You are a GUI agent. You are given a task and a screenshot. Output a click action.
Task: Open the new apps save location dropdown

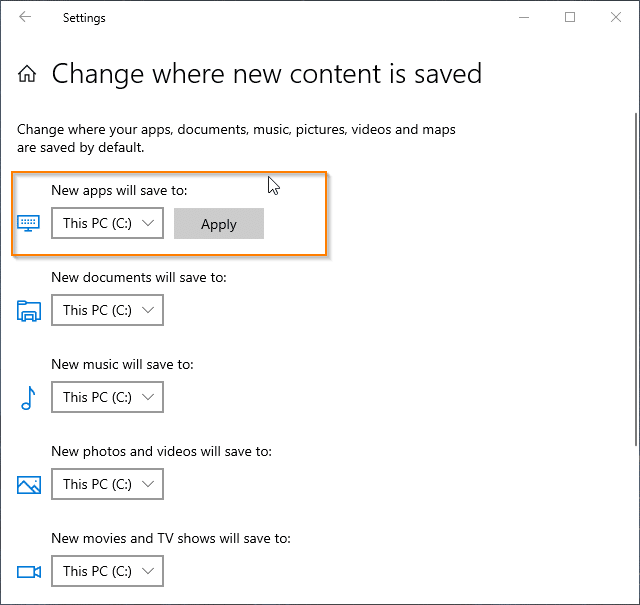tap(107, 223)
